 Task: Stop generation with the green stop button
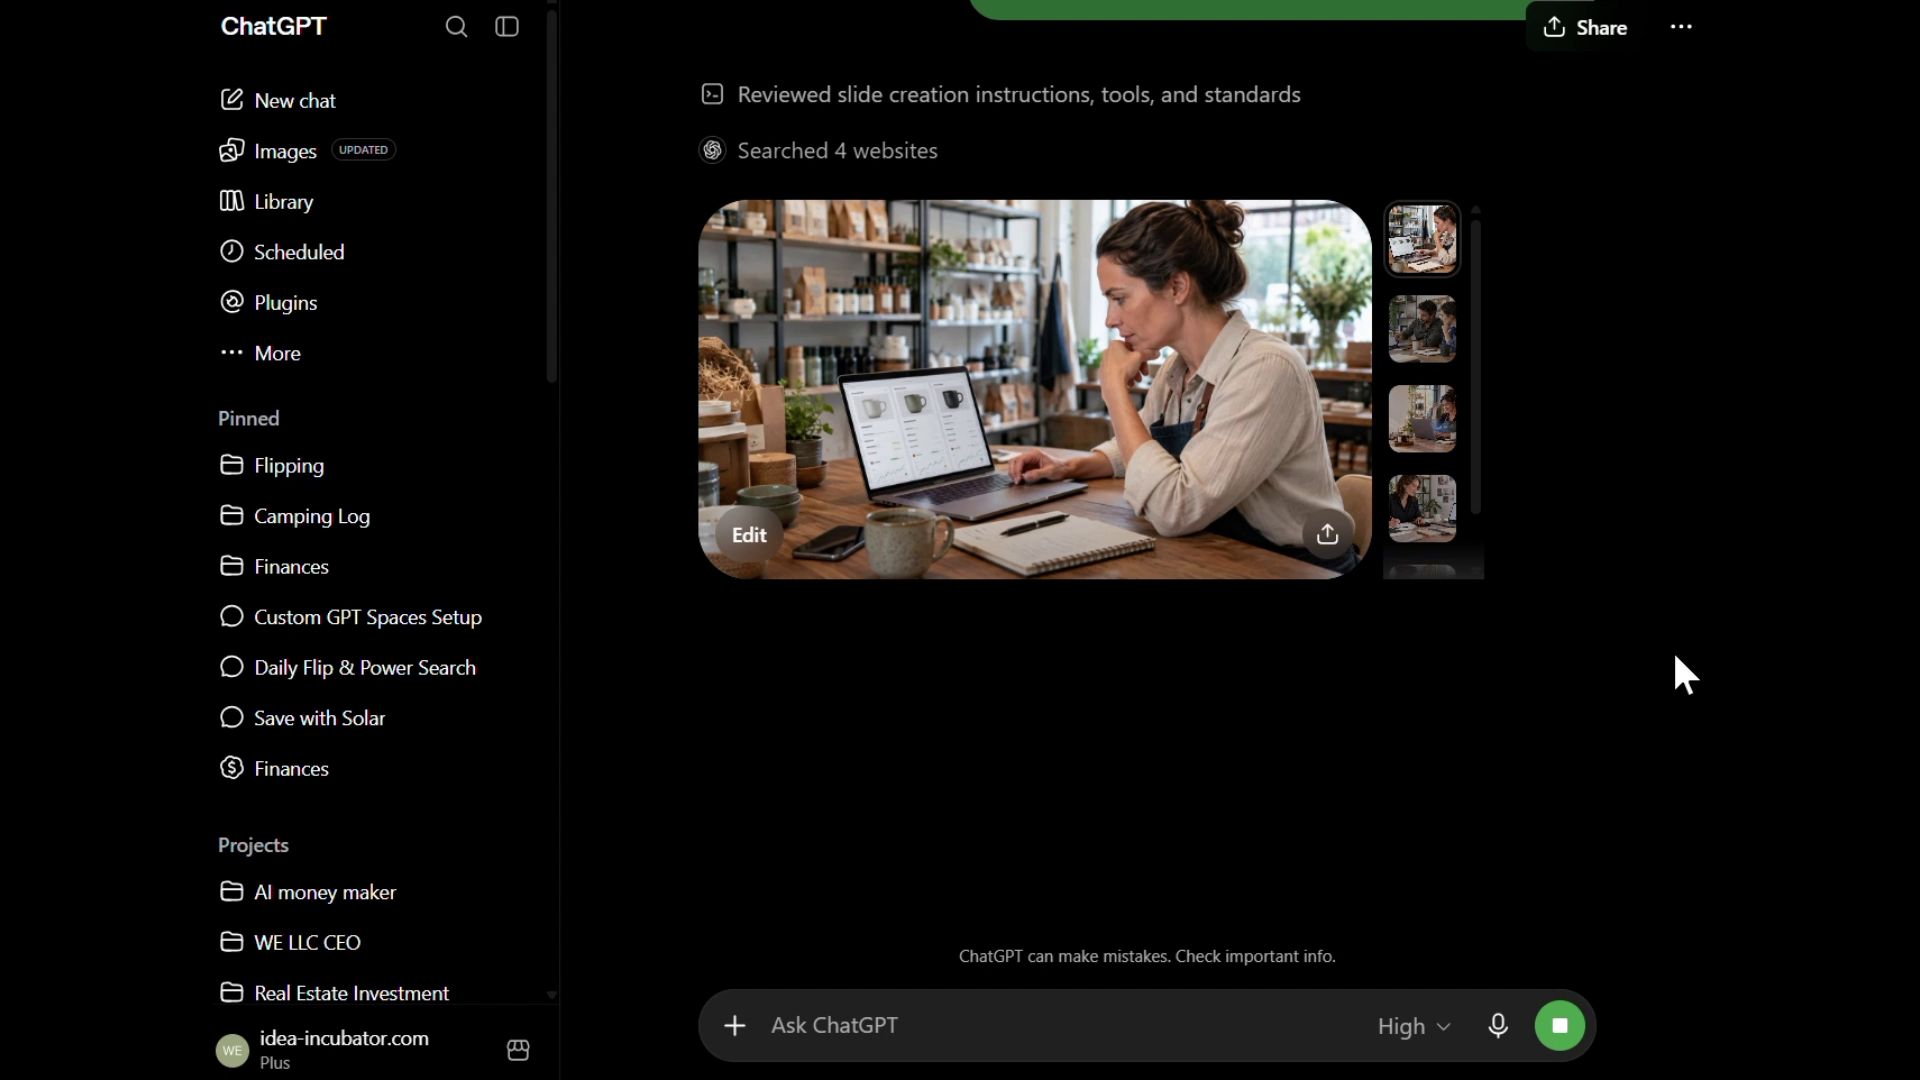click(x=1560, y=1026)
